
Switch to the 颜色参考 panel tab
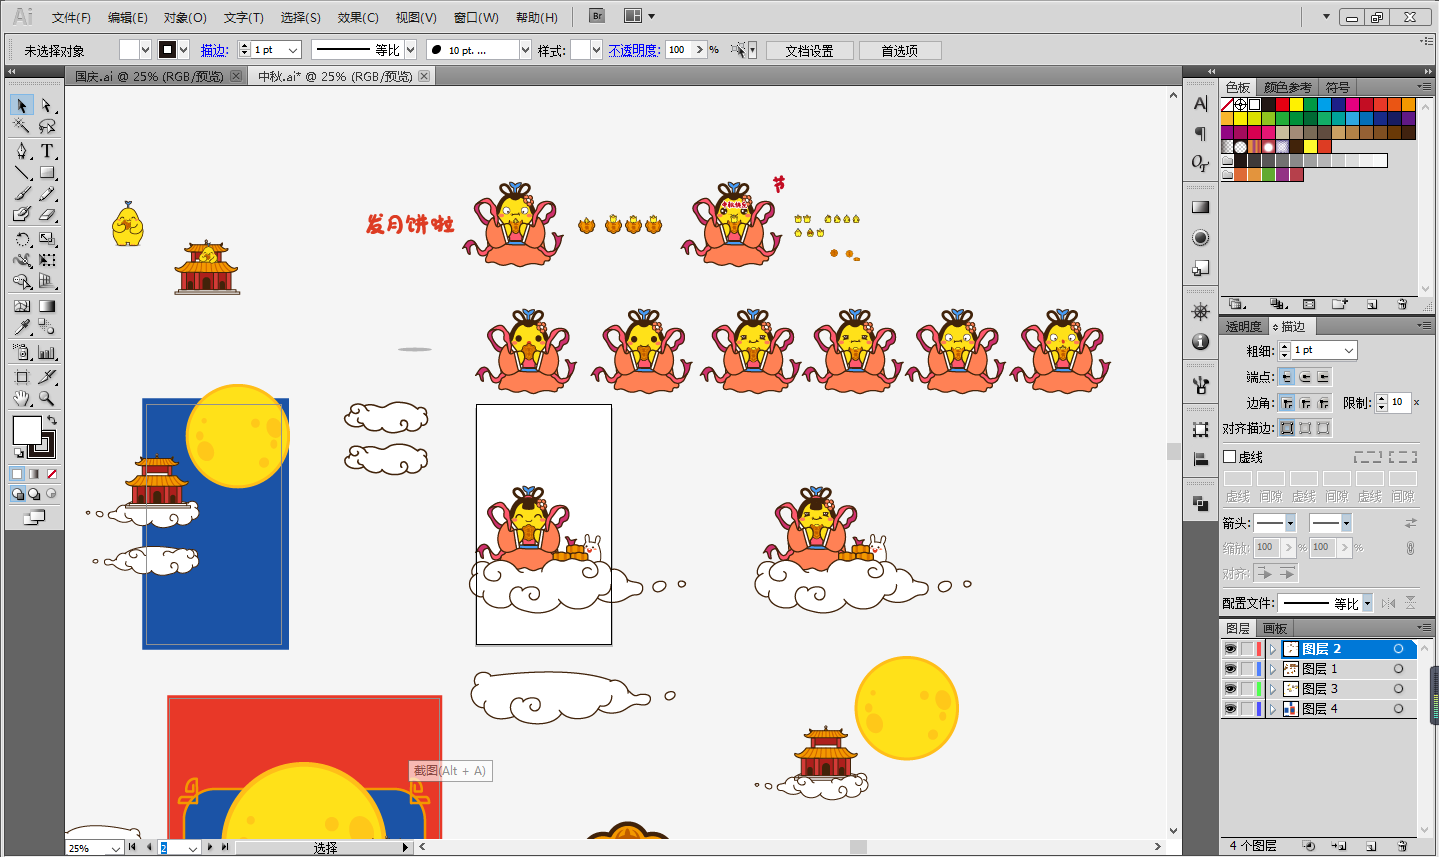point(1287,87)
